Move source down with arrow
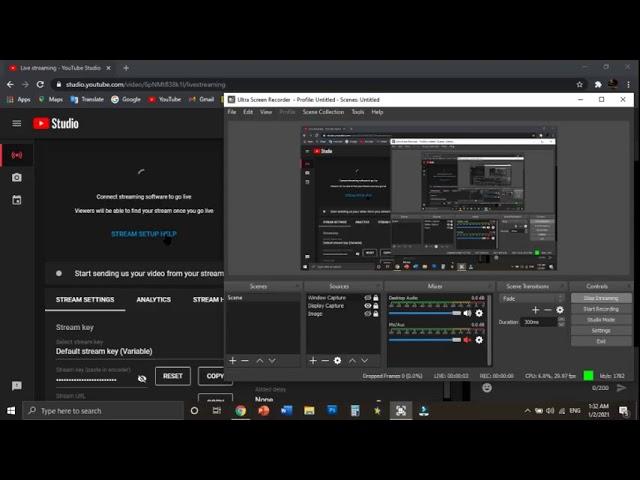The height and width of the screenshot is (480, 640). [364, 361]
